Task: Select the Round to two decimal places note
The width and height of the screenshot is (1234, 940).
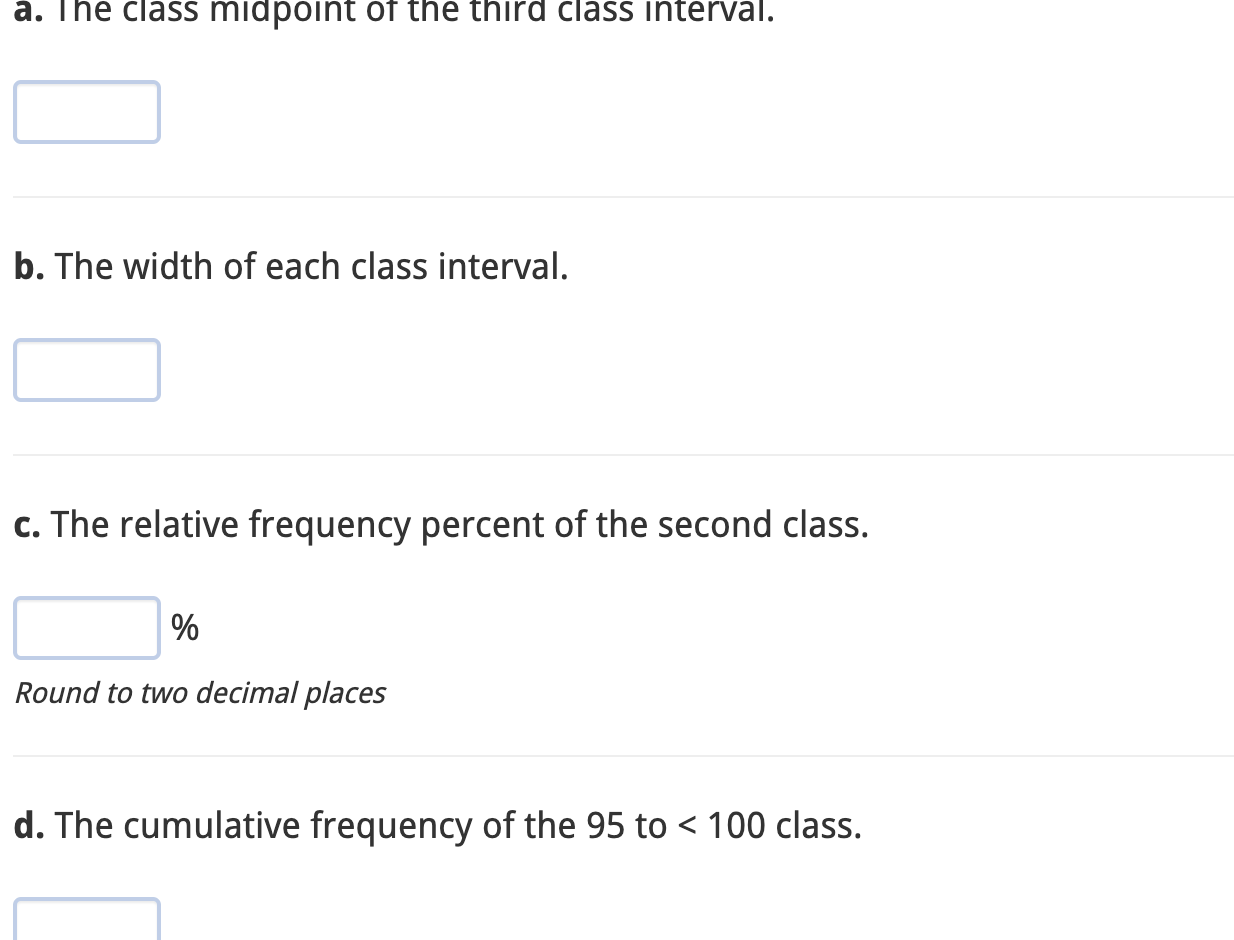Action: click(199, 692)
